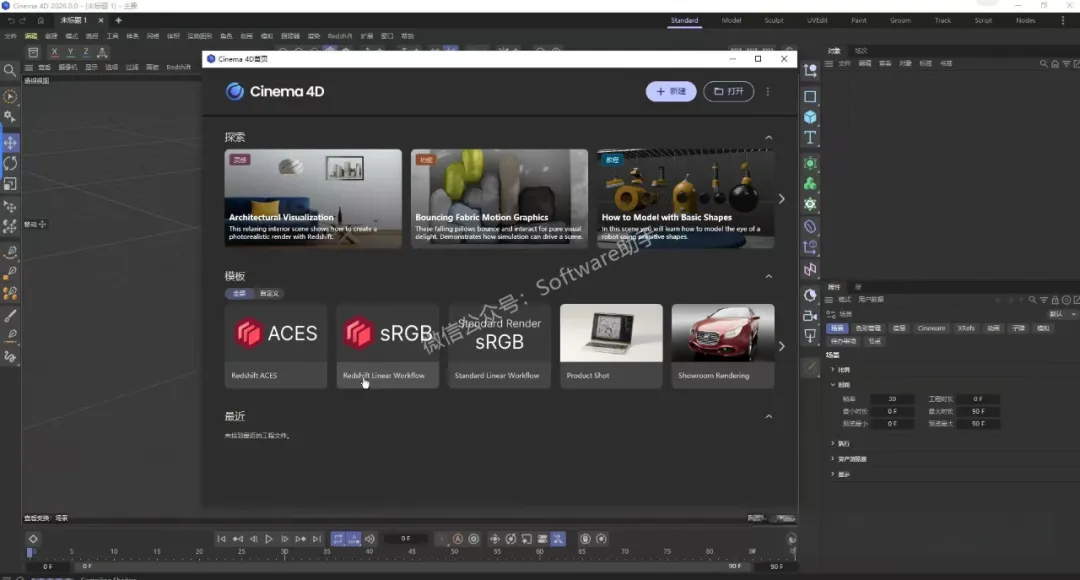
Task: Open the hamburger menu in viewport bar
Action: click(x=29, y=68)
